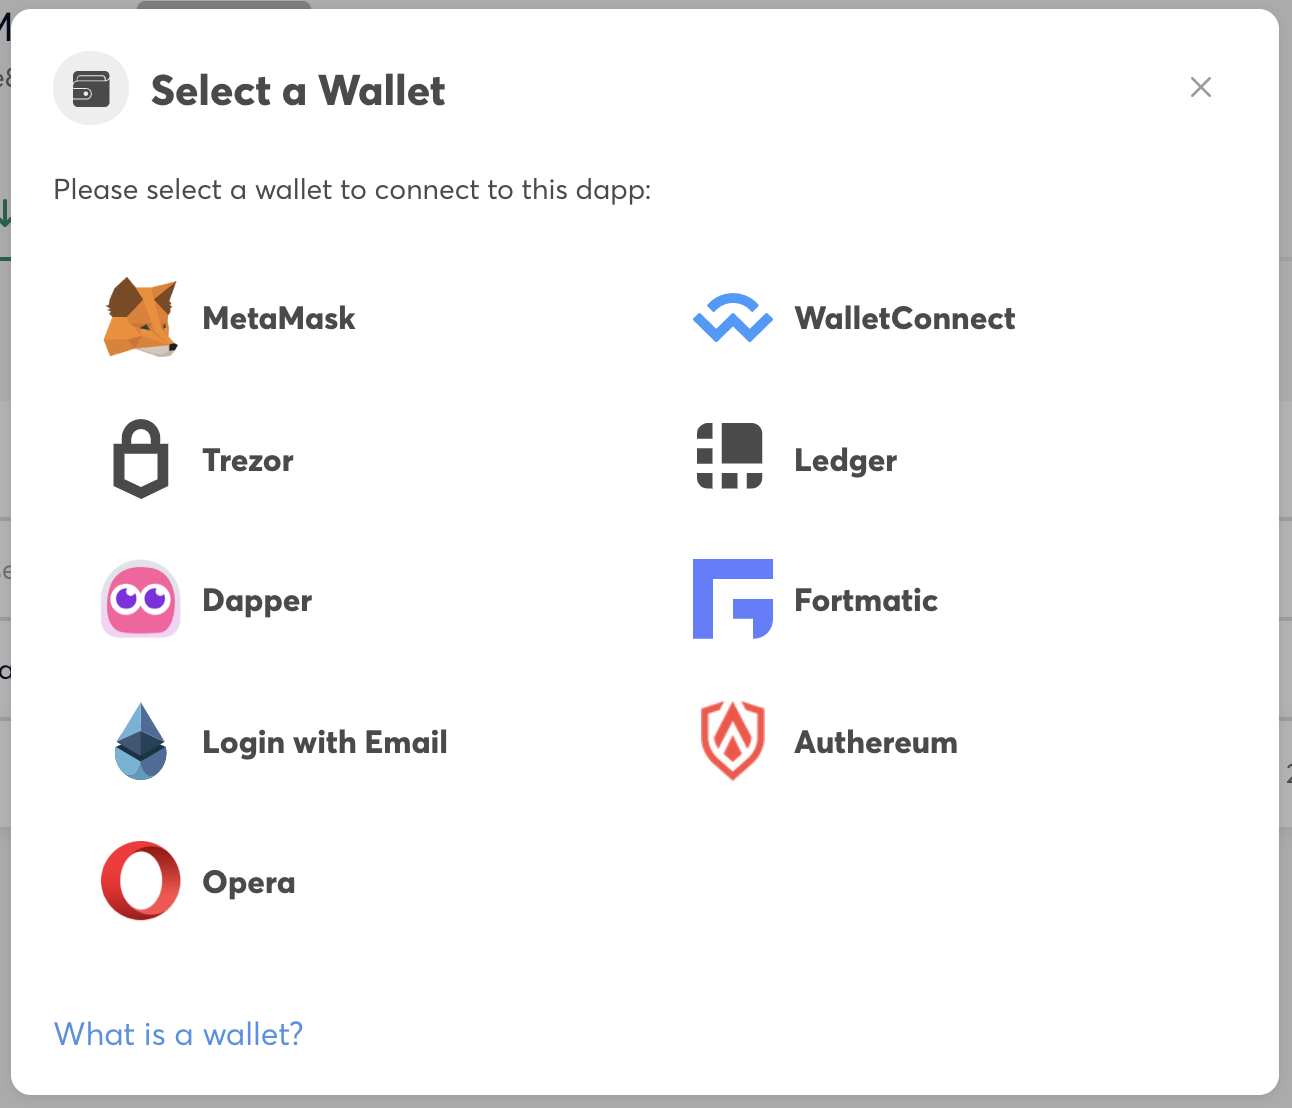Select the Trezor padlock icon
This screenshot has height=1108, width=1292.
[141, 459]
